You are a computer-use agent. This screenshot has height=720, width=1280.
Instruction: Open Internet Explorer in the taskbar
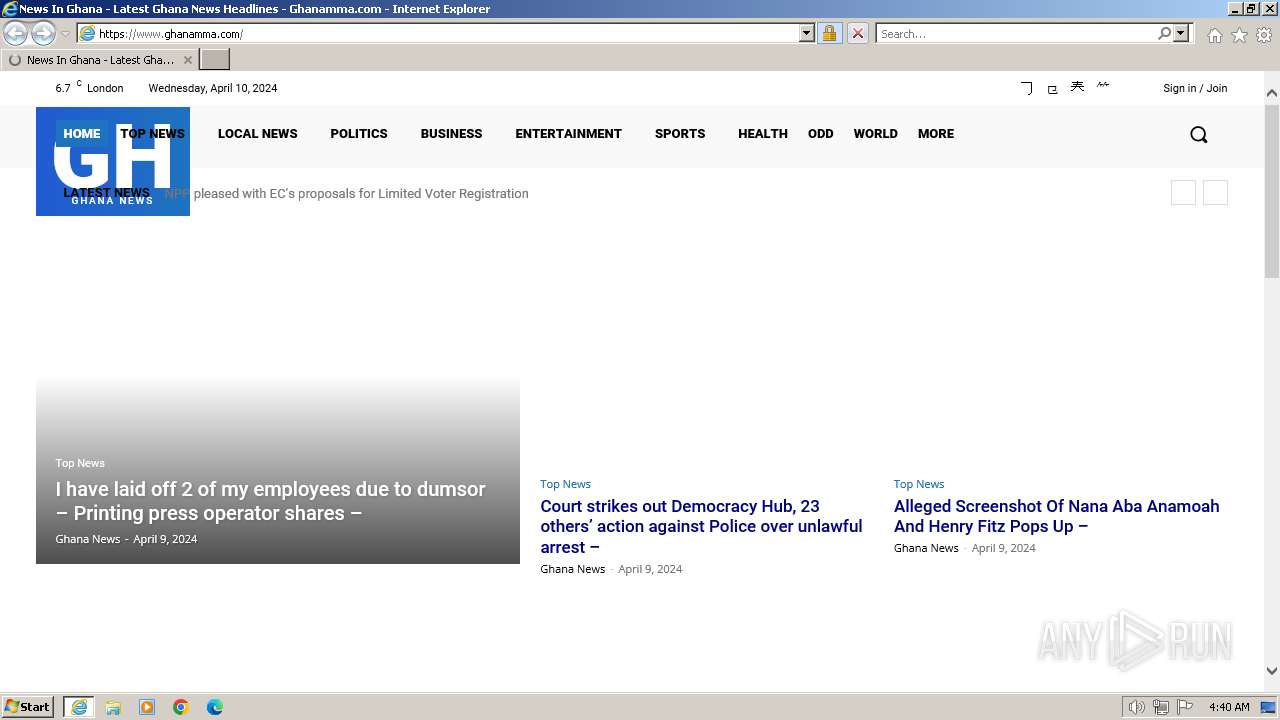coord(79,707)
